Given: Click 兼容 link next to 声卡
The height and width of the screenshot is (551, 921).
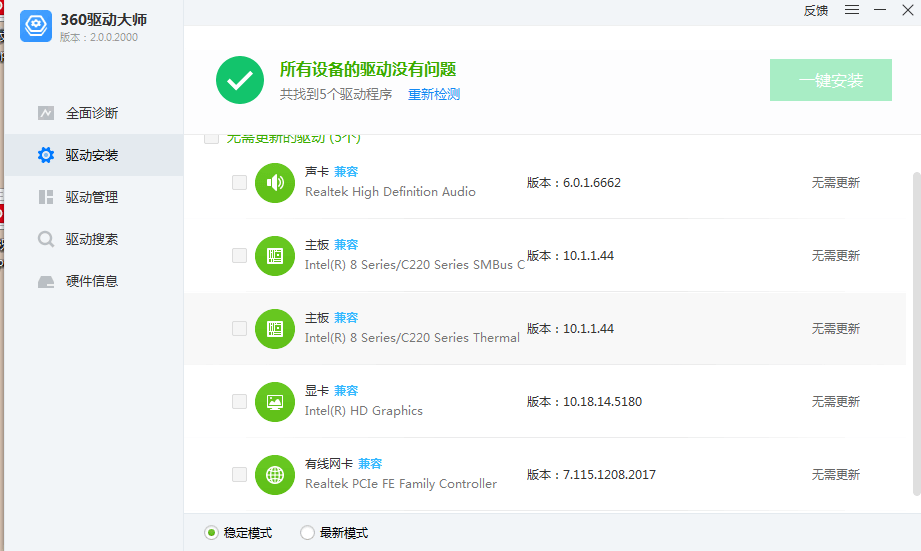Looking at the screenshot, I should coord(346,172).
